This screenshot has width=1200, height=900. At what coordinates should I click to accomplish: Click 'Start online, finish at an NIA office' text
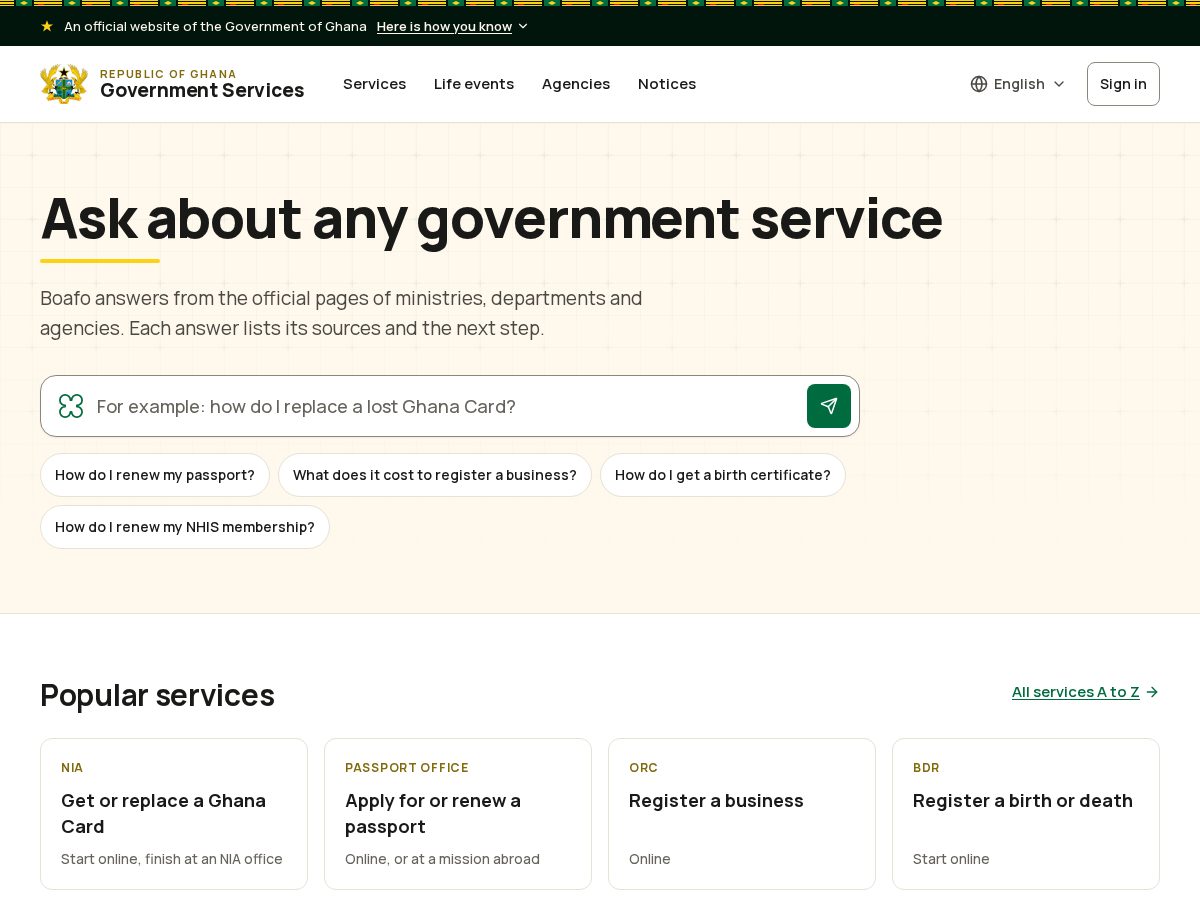(x=172, y=859)
